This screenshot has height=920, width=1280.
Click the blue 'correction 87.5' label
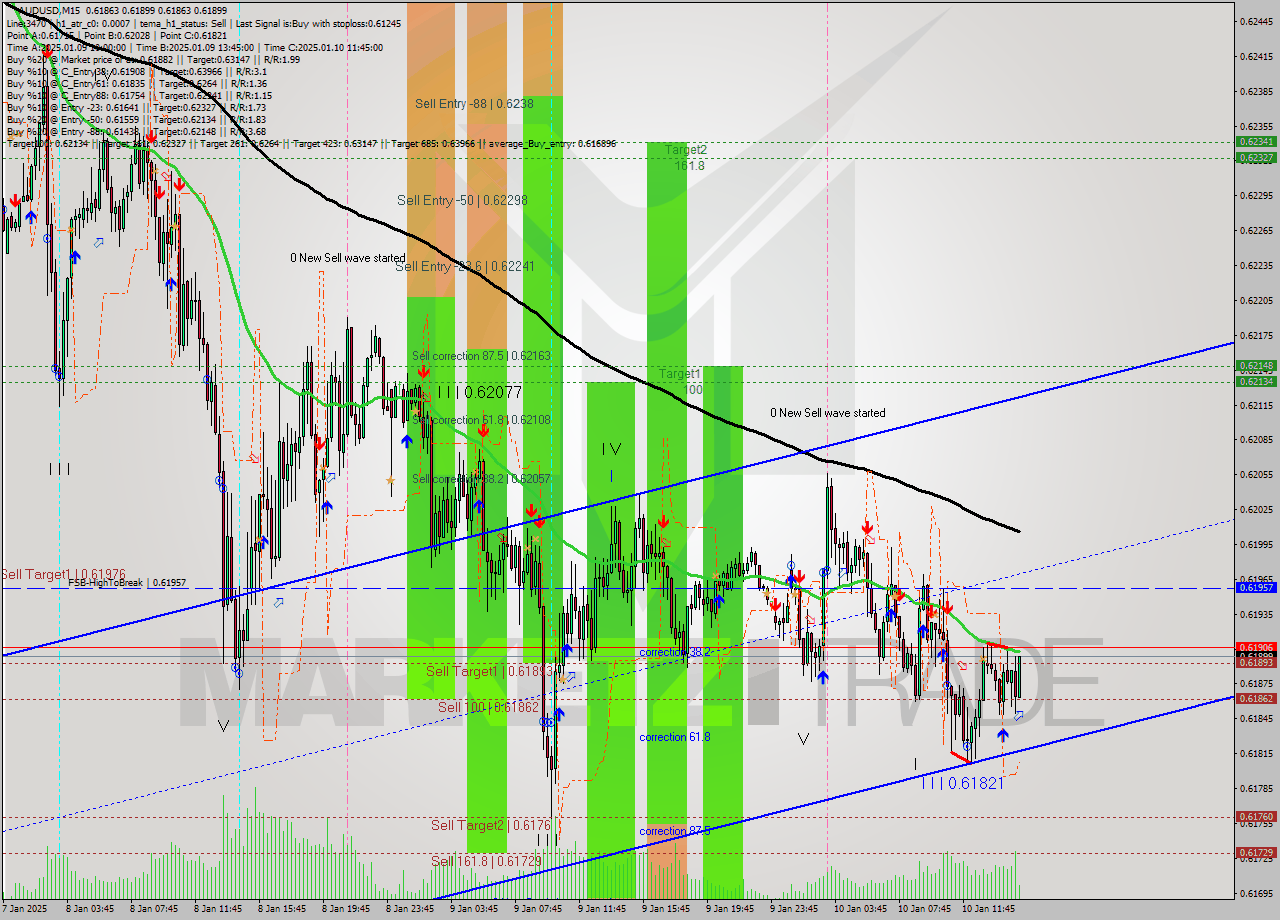[675, 831]
